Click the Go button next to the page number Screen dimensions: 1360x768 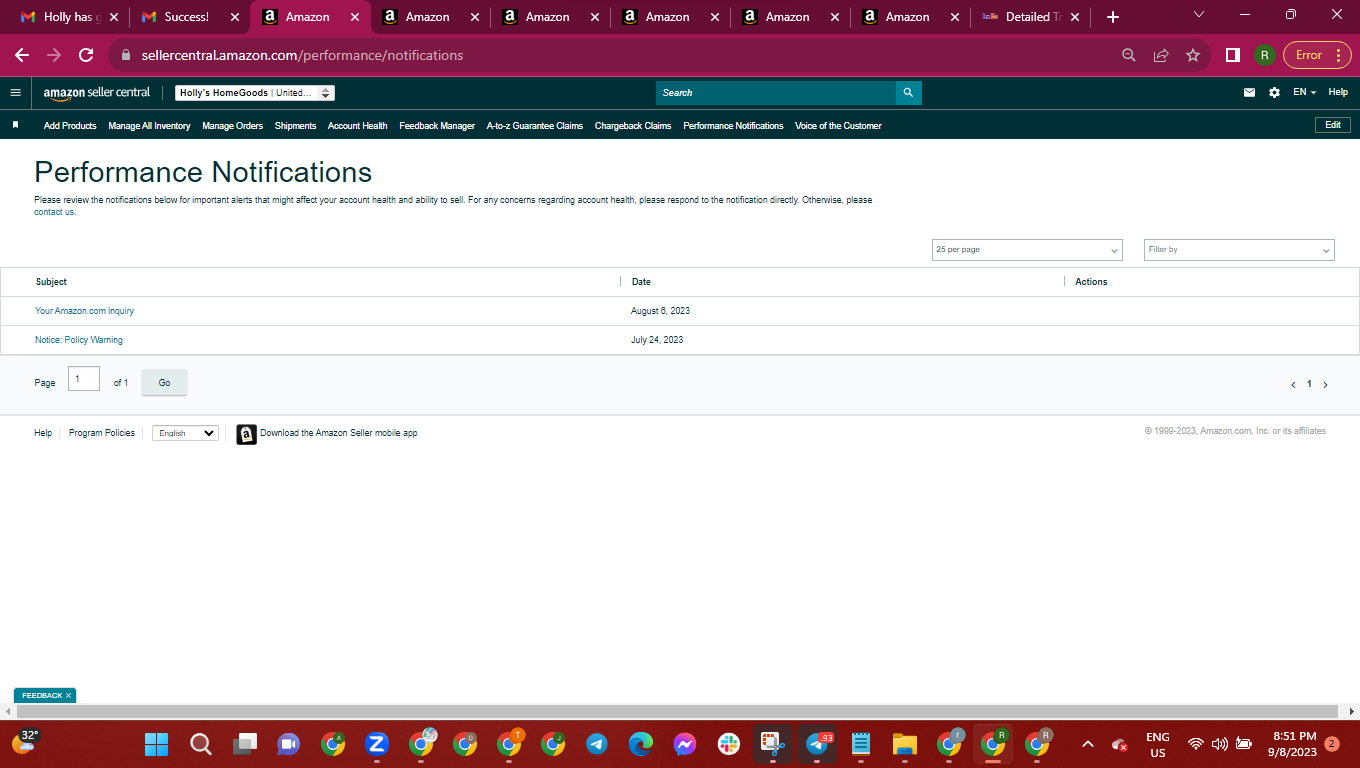pyautogui.click(x=164, y=383)
